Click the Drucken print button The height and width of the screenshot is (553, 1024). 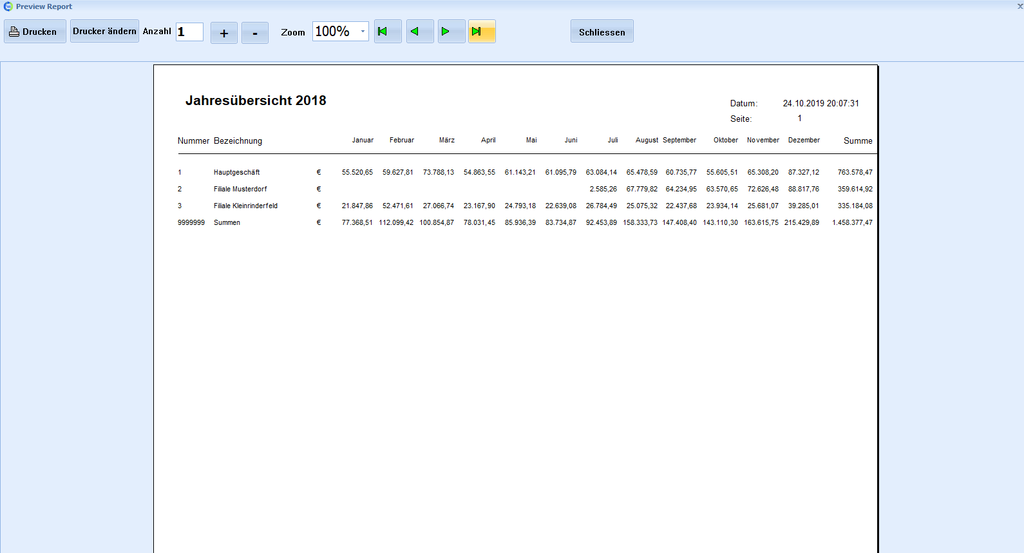coord(35,31)
